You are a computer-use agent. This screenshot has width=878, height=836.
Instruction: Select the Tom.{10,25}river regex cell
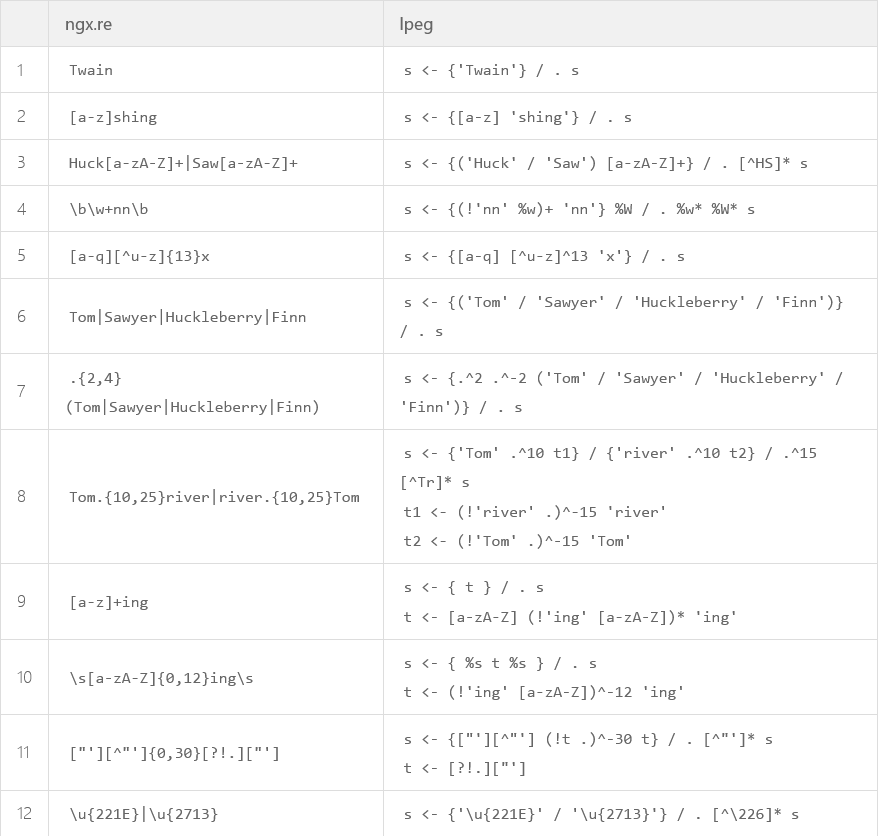tap(216, 497)
